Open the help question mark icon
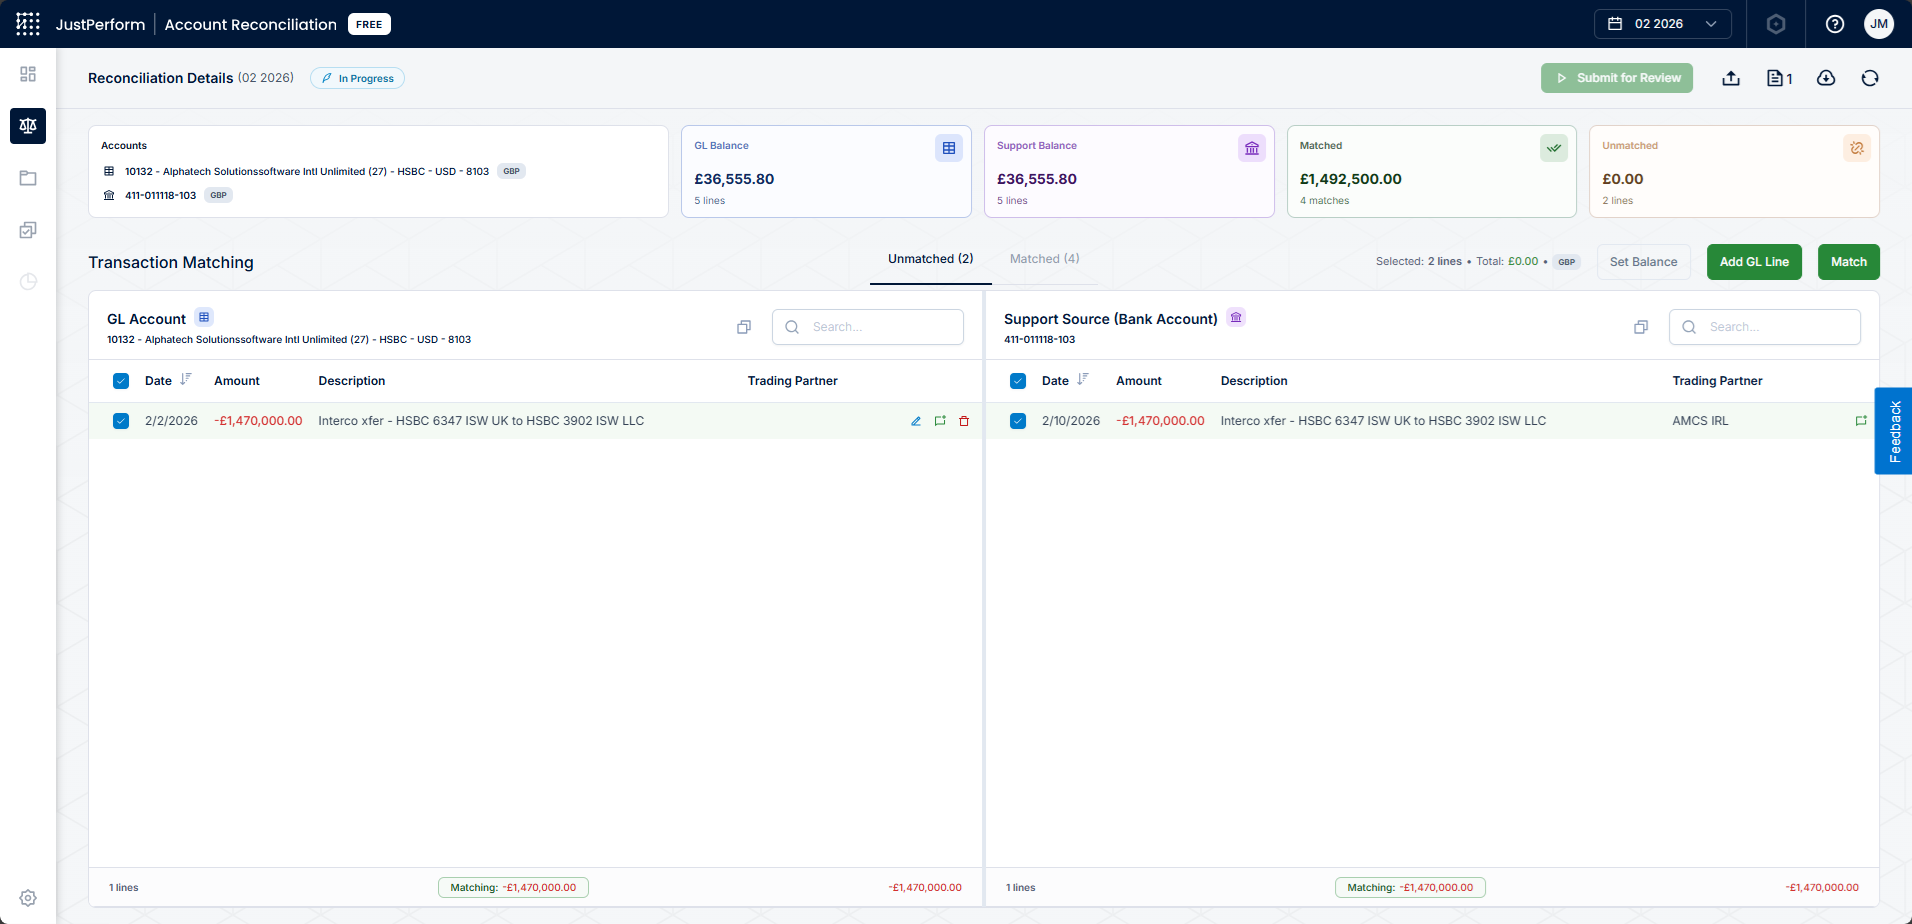 [1835, 24]
